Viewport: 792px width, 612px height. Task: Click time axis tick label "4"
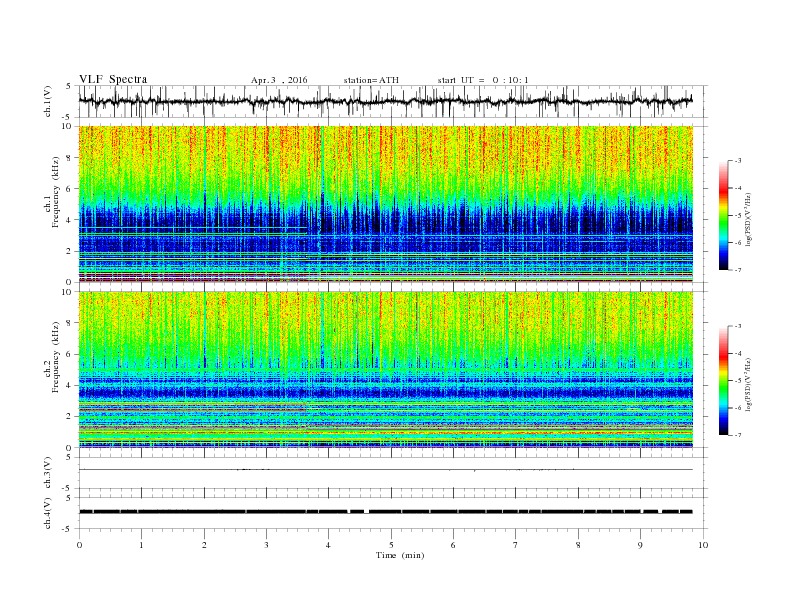(x=328, y=545)
